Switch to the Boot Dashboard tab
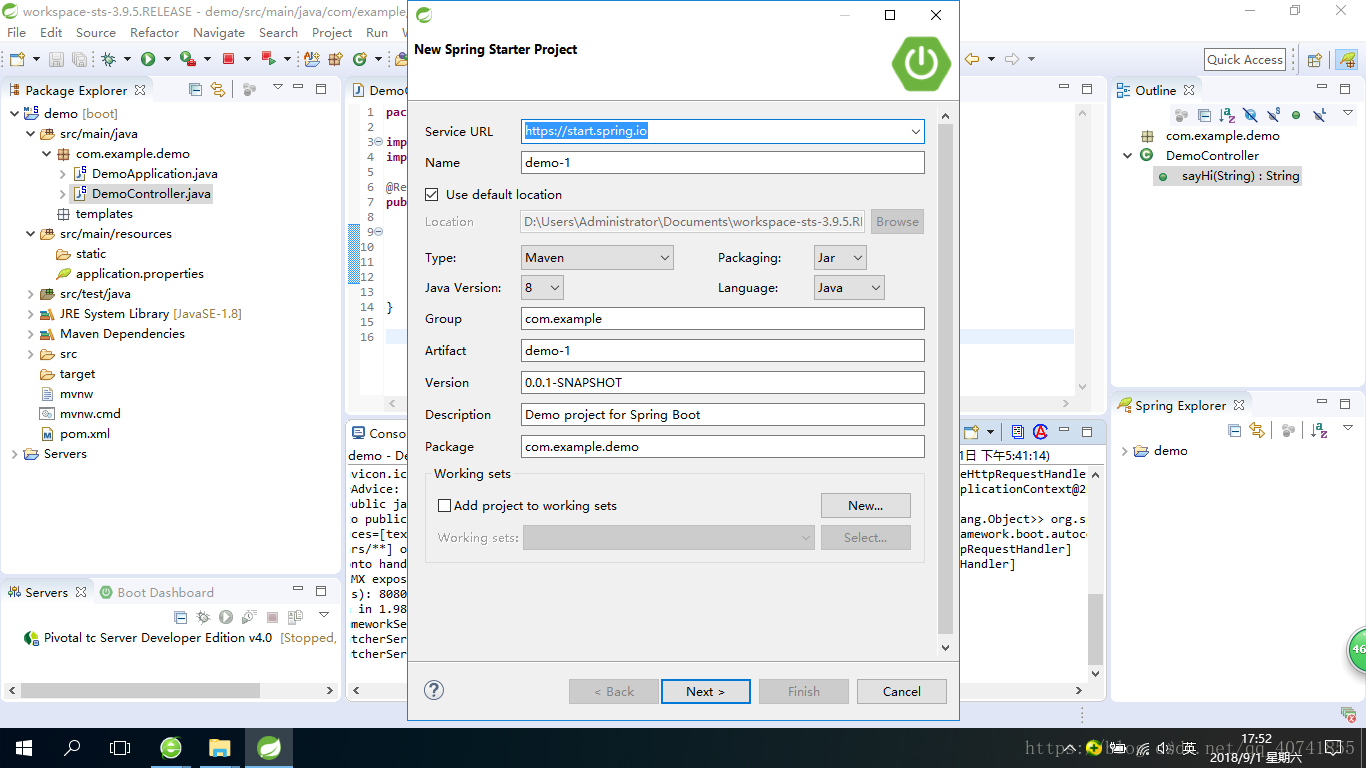 pyautogui.click(x=156, y=592)
